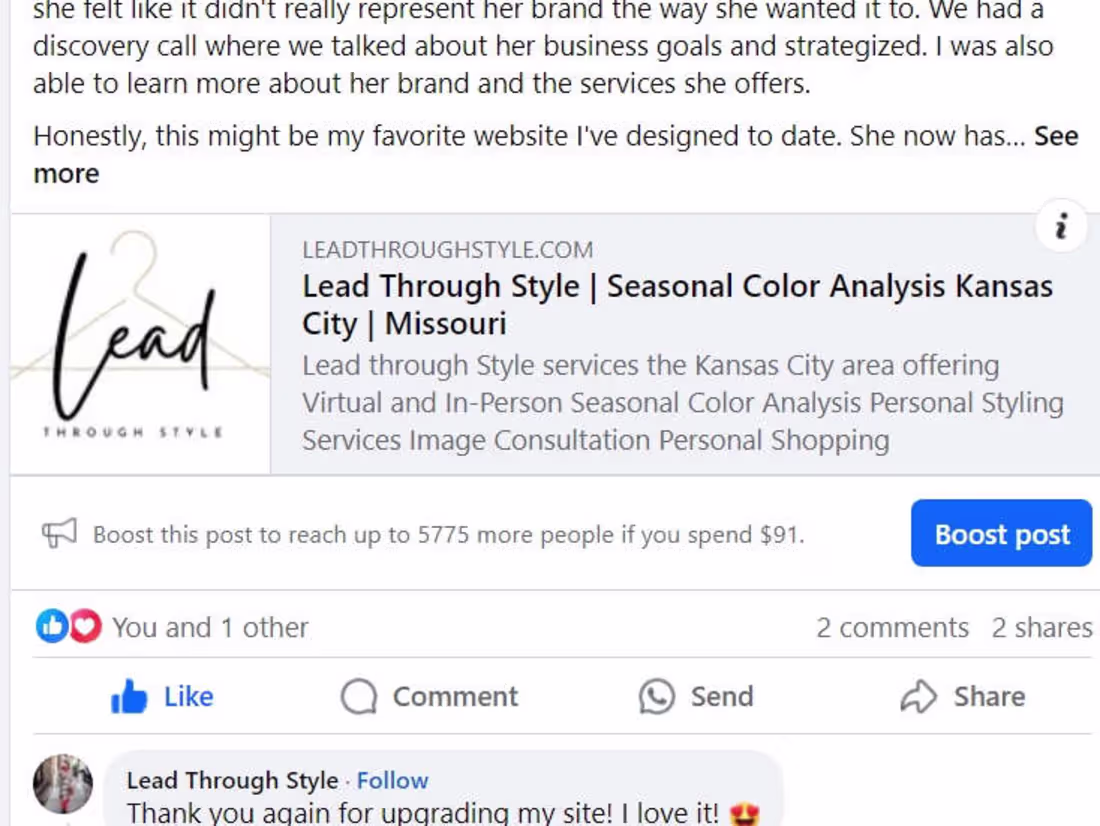Select the thumbs-up Like icon
The image size is (1100, 826).
tap(132, 696)
